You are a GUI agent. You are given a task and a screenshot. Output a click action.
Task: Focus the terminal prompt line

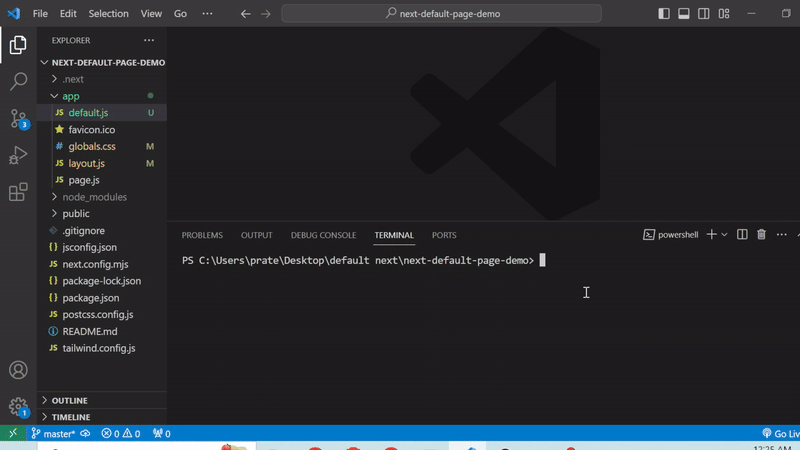coord(364,261)
